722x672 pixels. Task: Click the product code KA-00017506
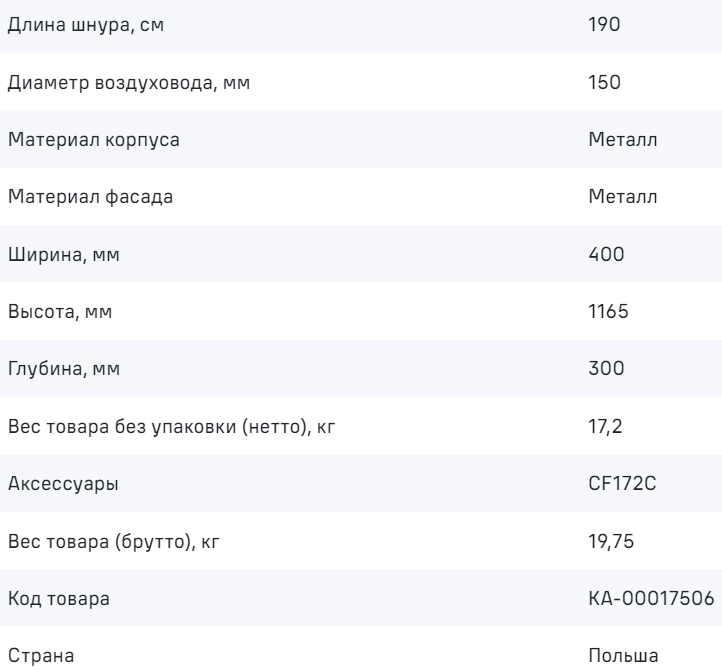[x=651, y=600]
